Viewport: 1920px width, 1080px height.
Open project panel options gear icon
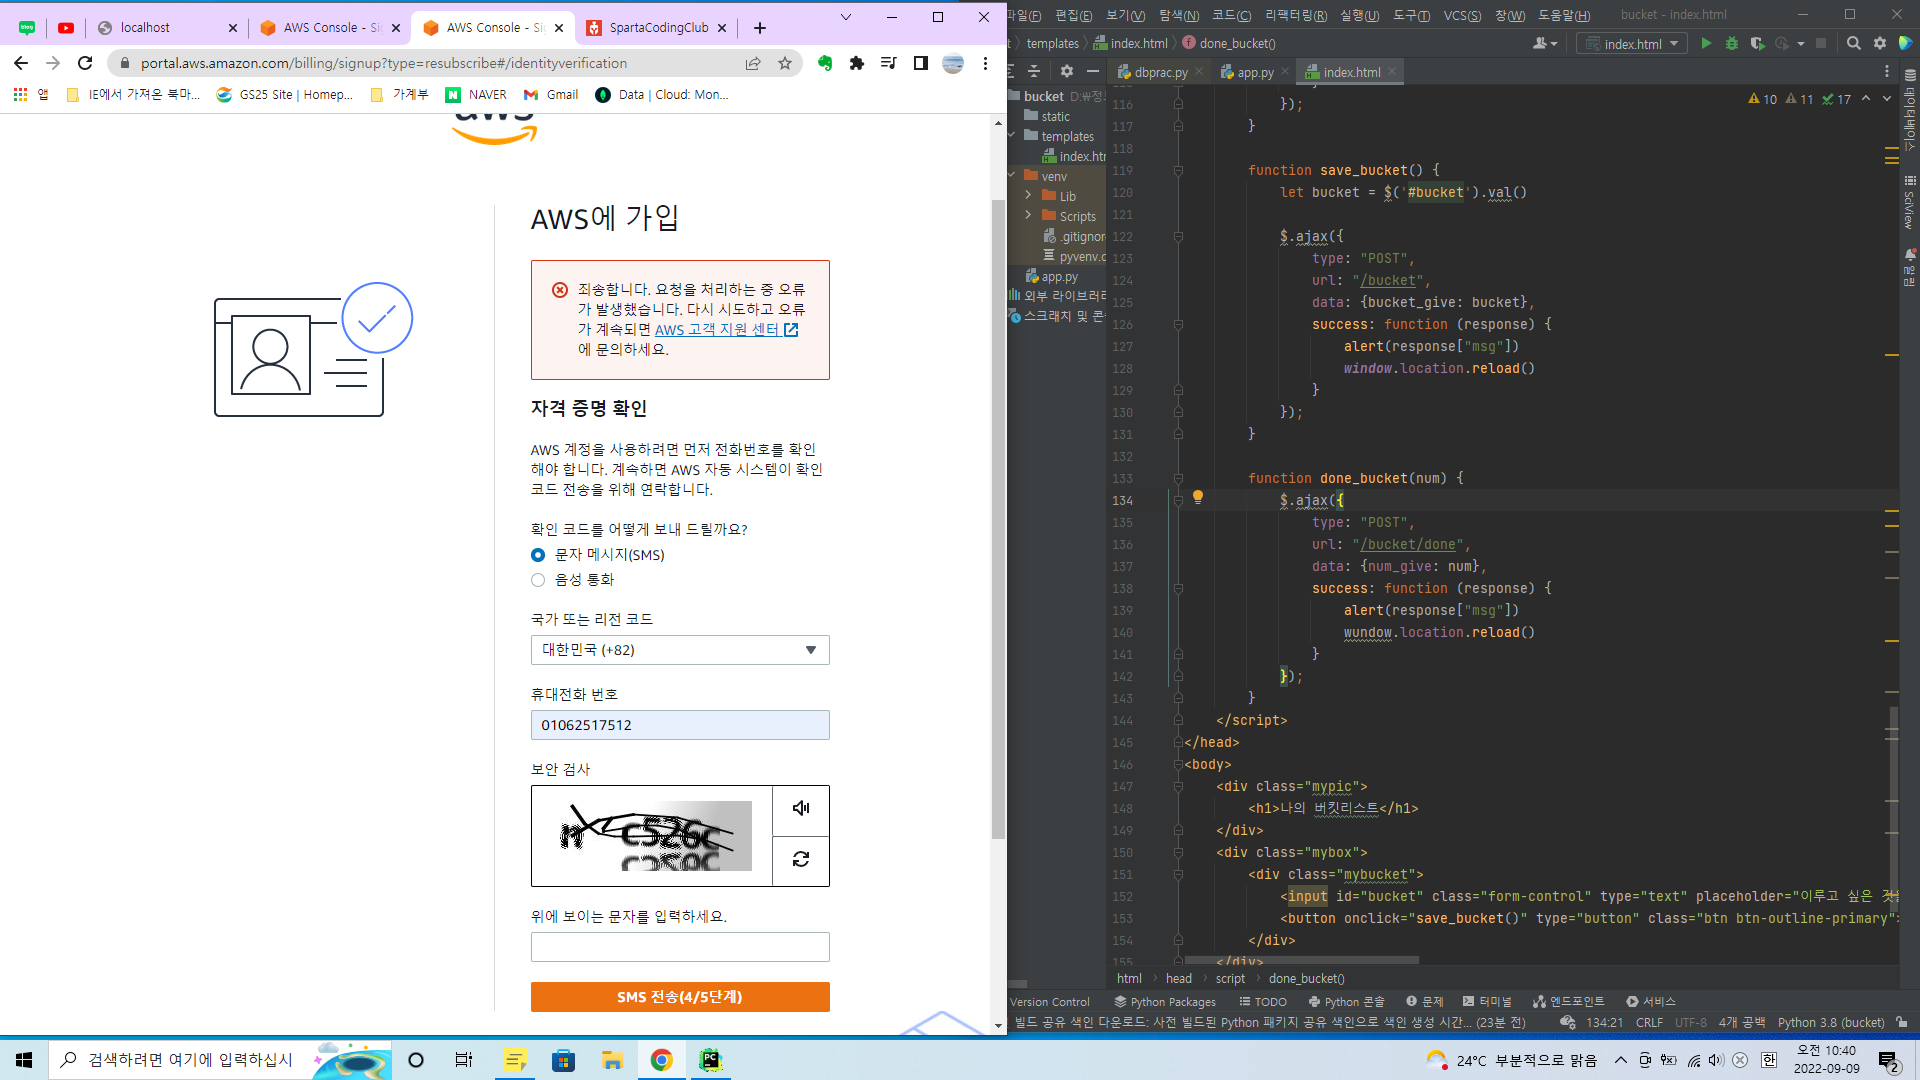coord(1066,72)
